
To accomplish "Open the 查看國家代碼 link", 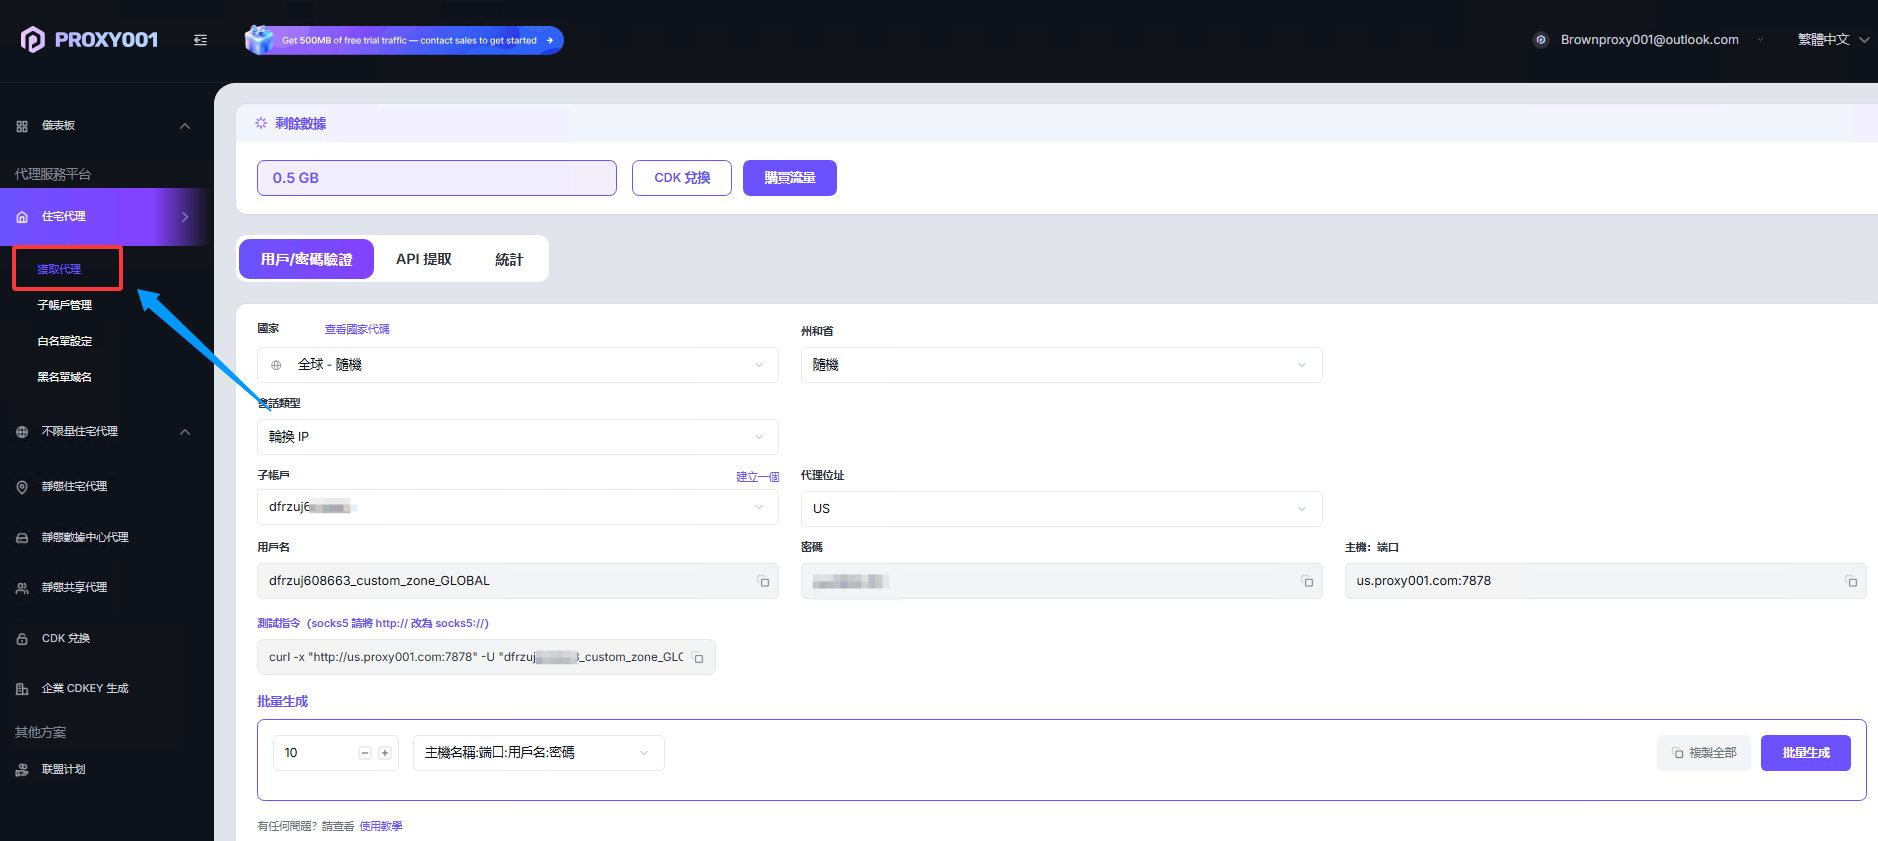I will (357, 329).
